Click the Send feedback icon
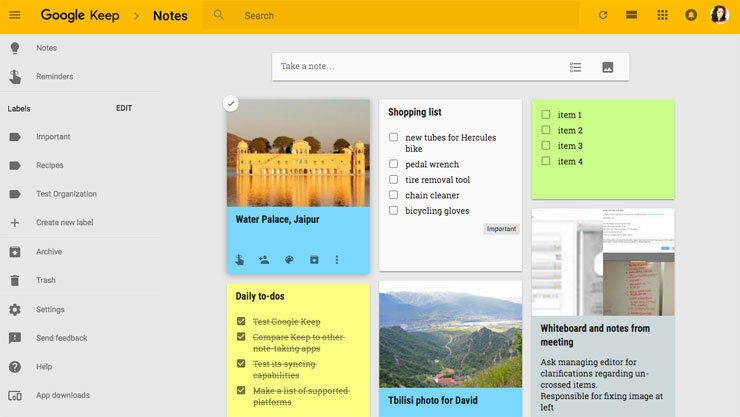The width and height of the screenshot is (740, 417). click(15, 338)
